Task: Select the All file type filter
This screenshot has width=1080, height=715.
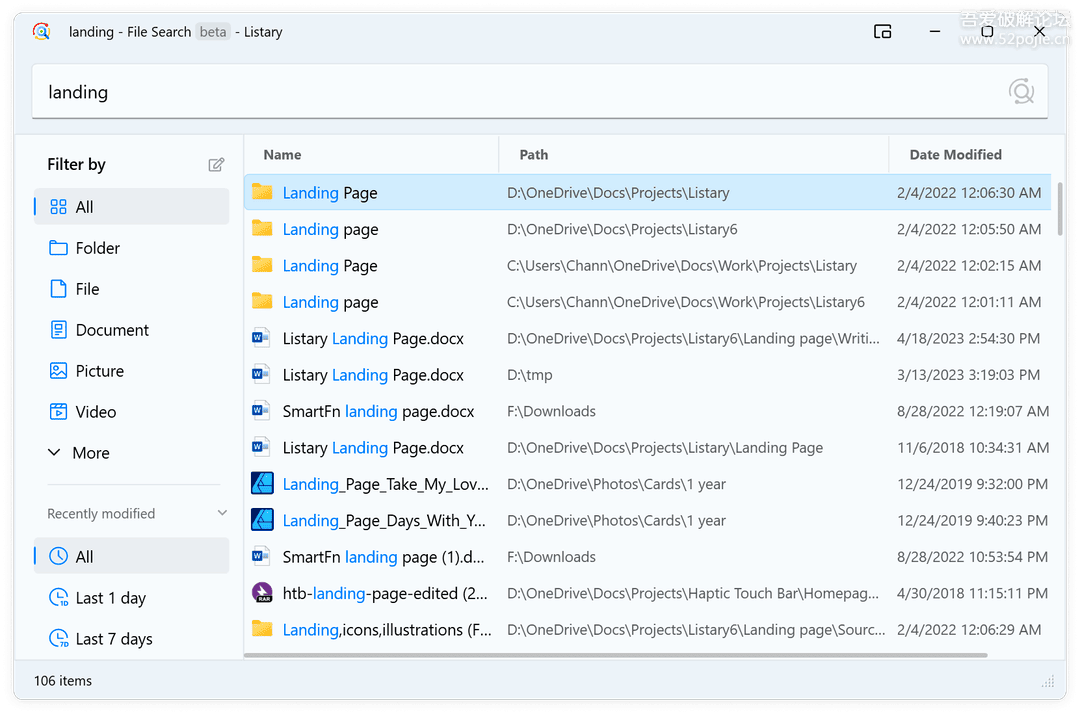Action: point(132,207)
